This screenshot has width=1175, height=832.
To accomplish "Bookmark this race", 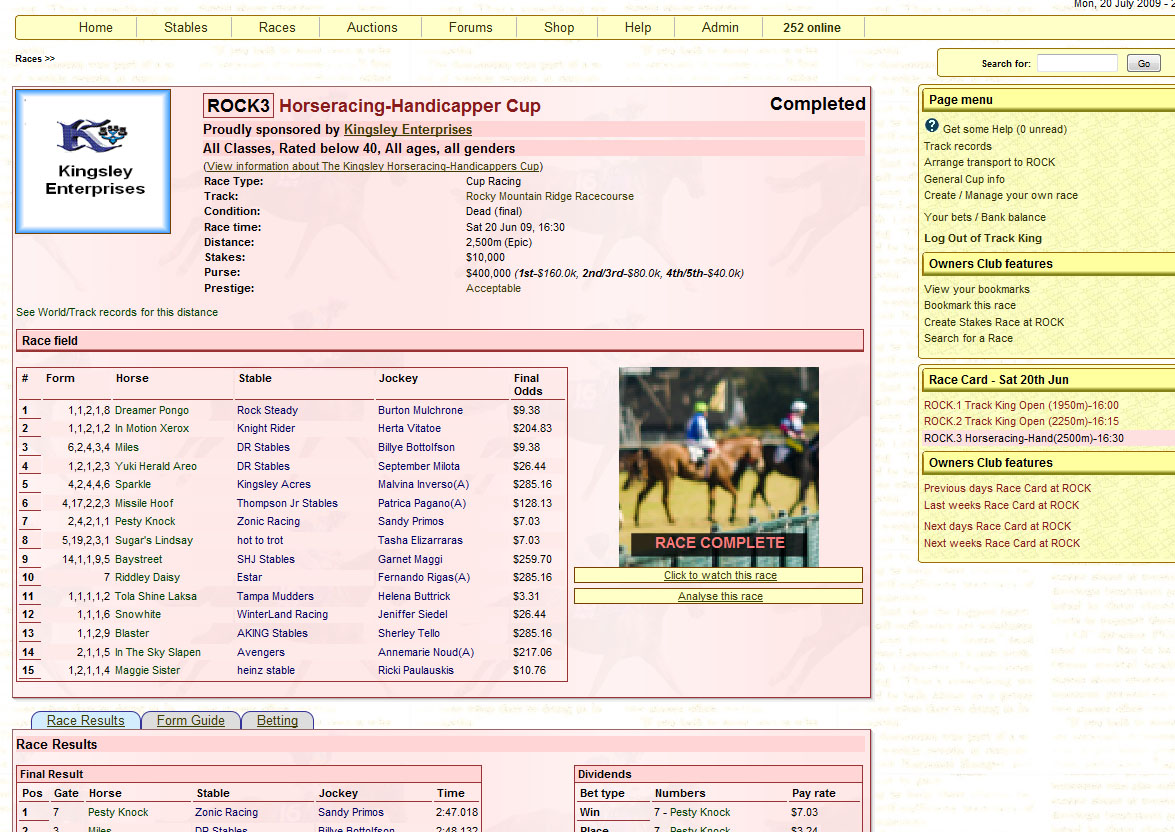I will (x=969, y=305).
